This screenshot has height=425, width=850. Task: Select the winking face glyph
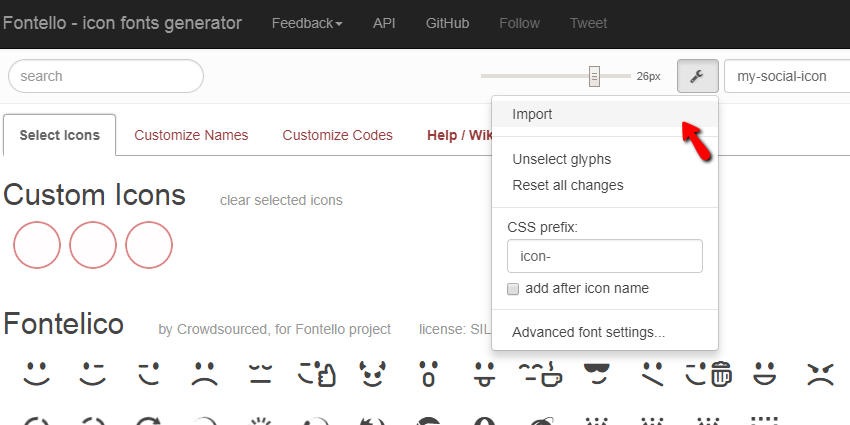tap(93, 375)
